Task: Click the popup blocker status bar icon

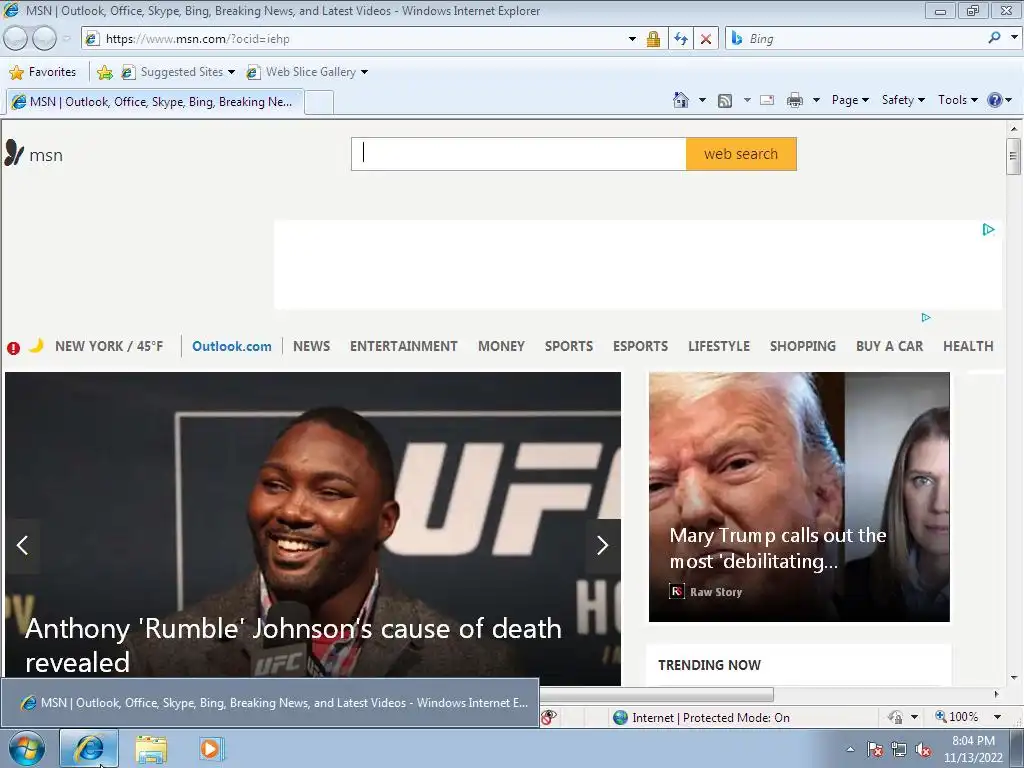Action: (x=549, y=717)
